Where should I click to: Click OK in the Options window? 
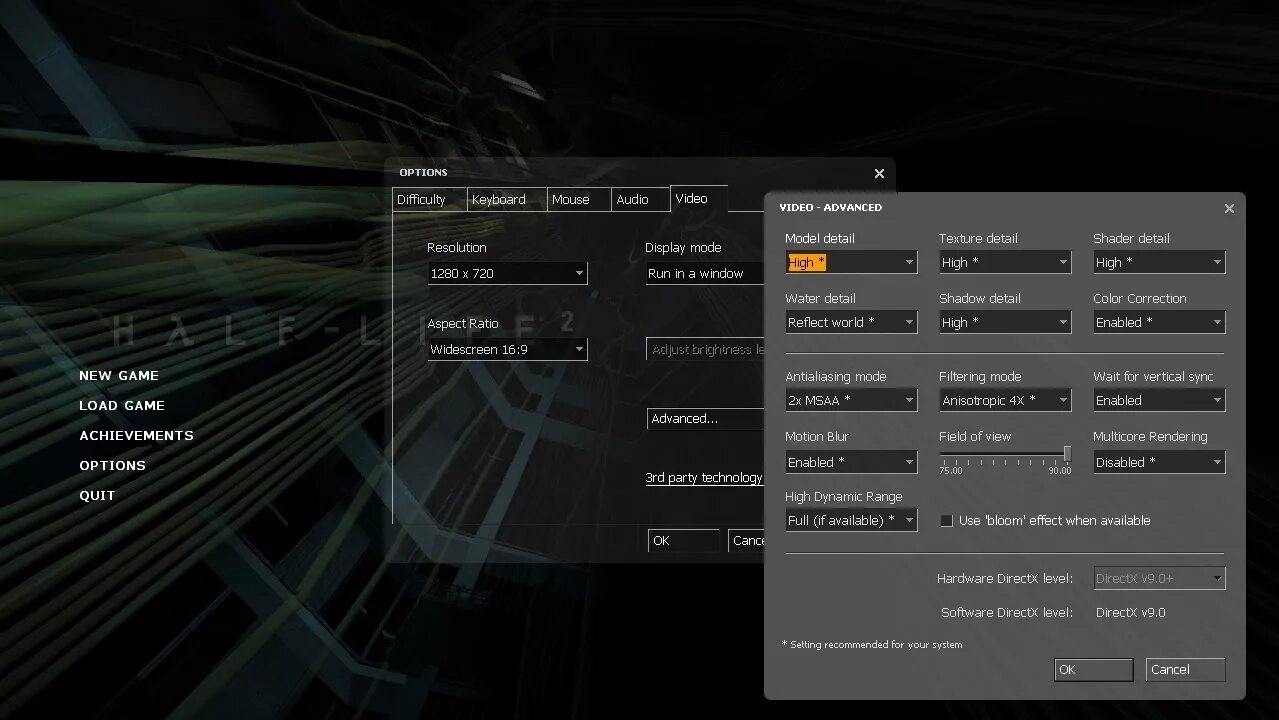pos(683,541)
